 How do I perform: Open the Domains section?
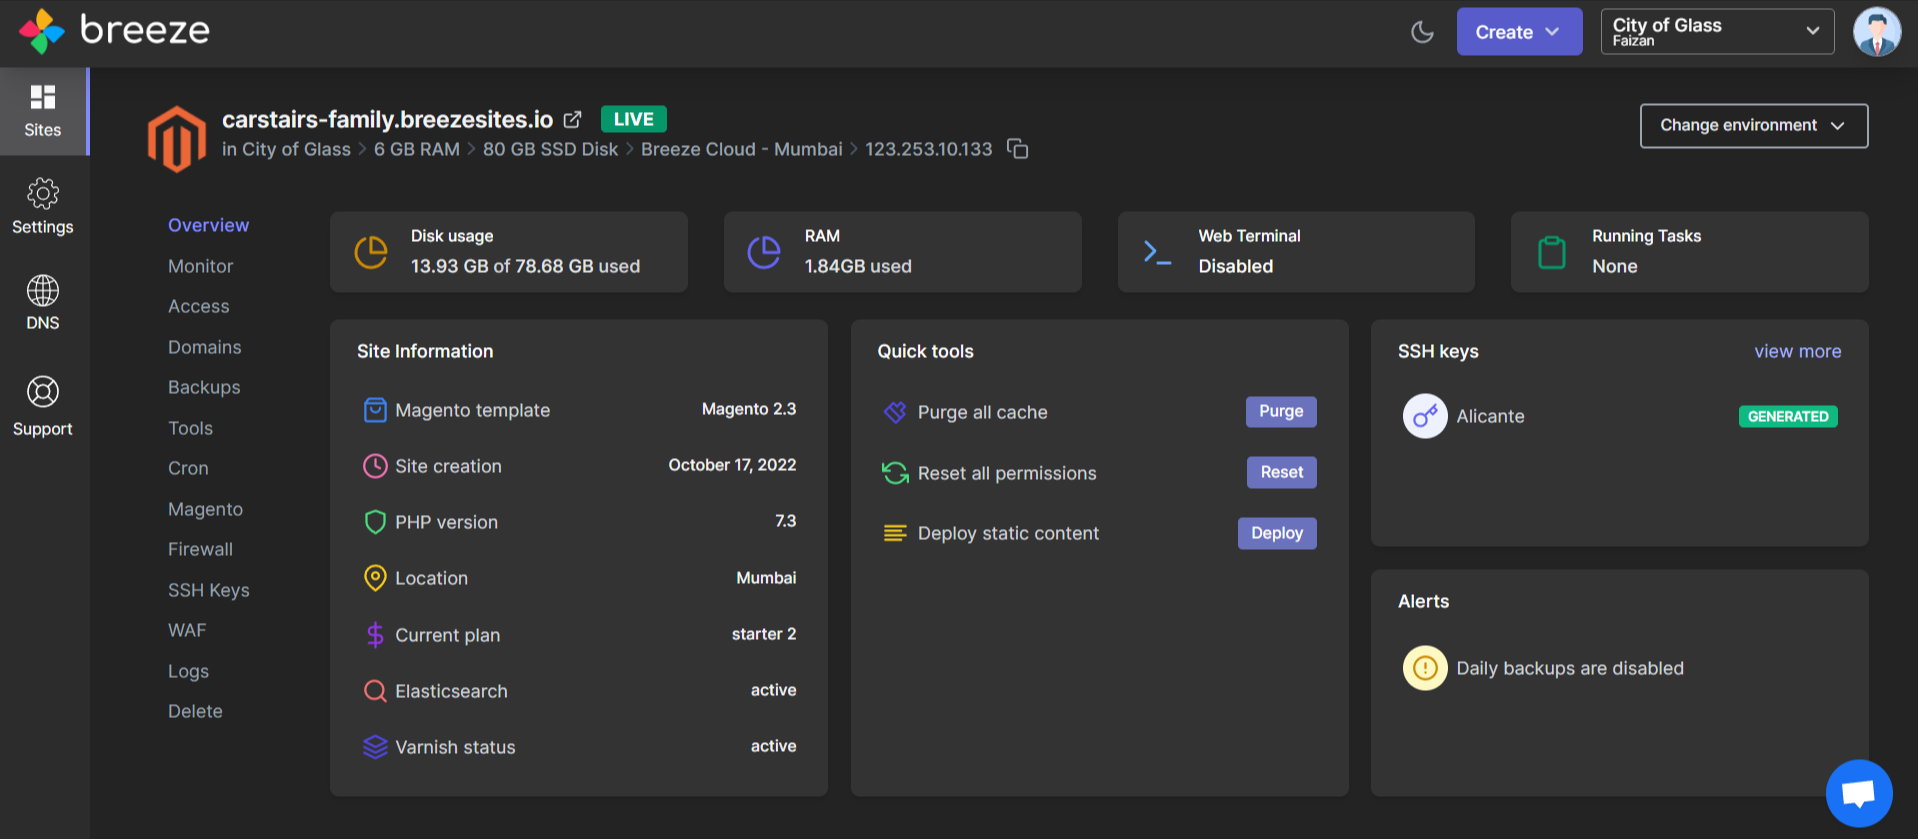point(205,347)
